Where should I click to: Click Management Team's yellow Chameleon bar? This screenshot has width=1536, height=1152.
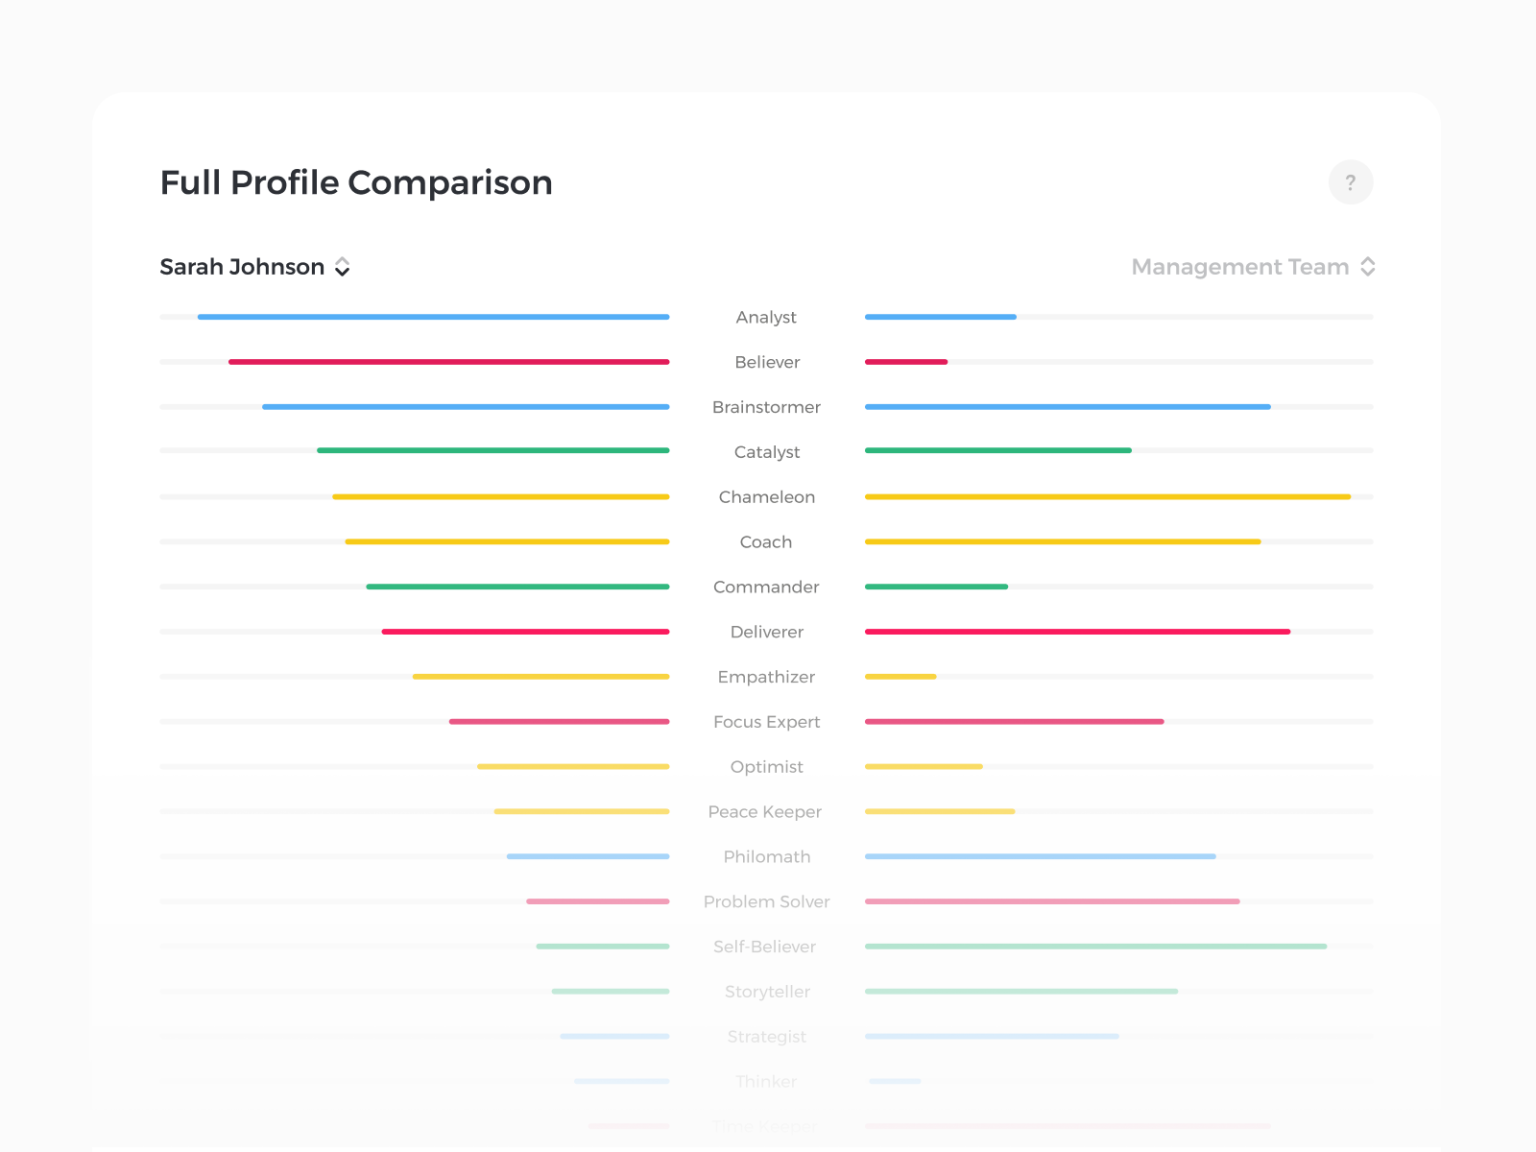pyautogui.click(x=1107, y=497)
